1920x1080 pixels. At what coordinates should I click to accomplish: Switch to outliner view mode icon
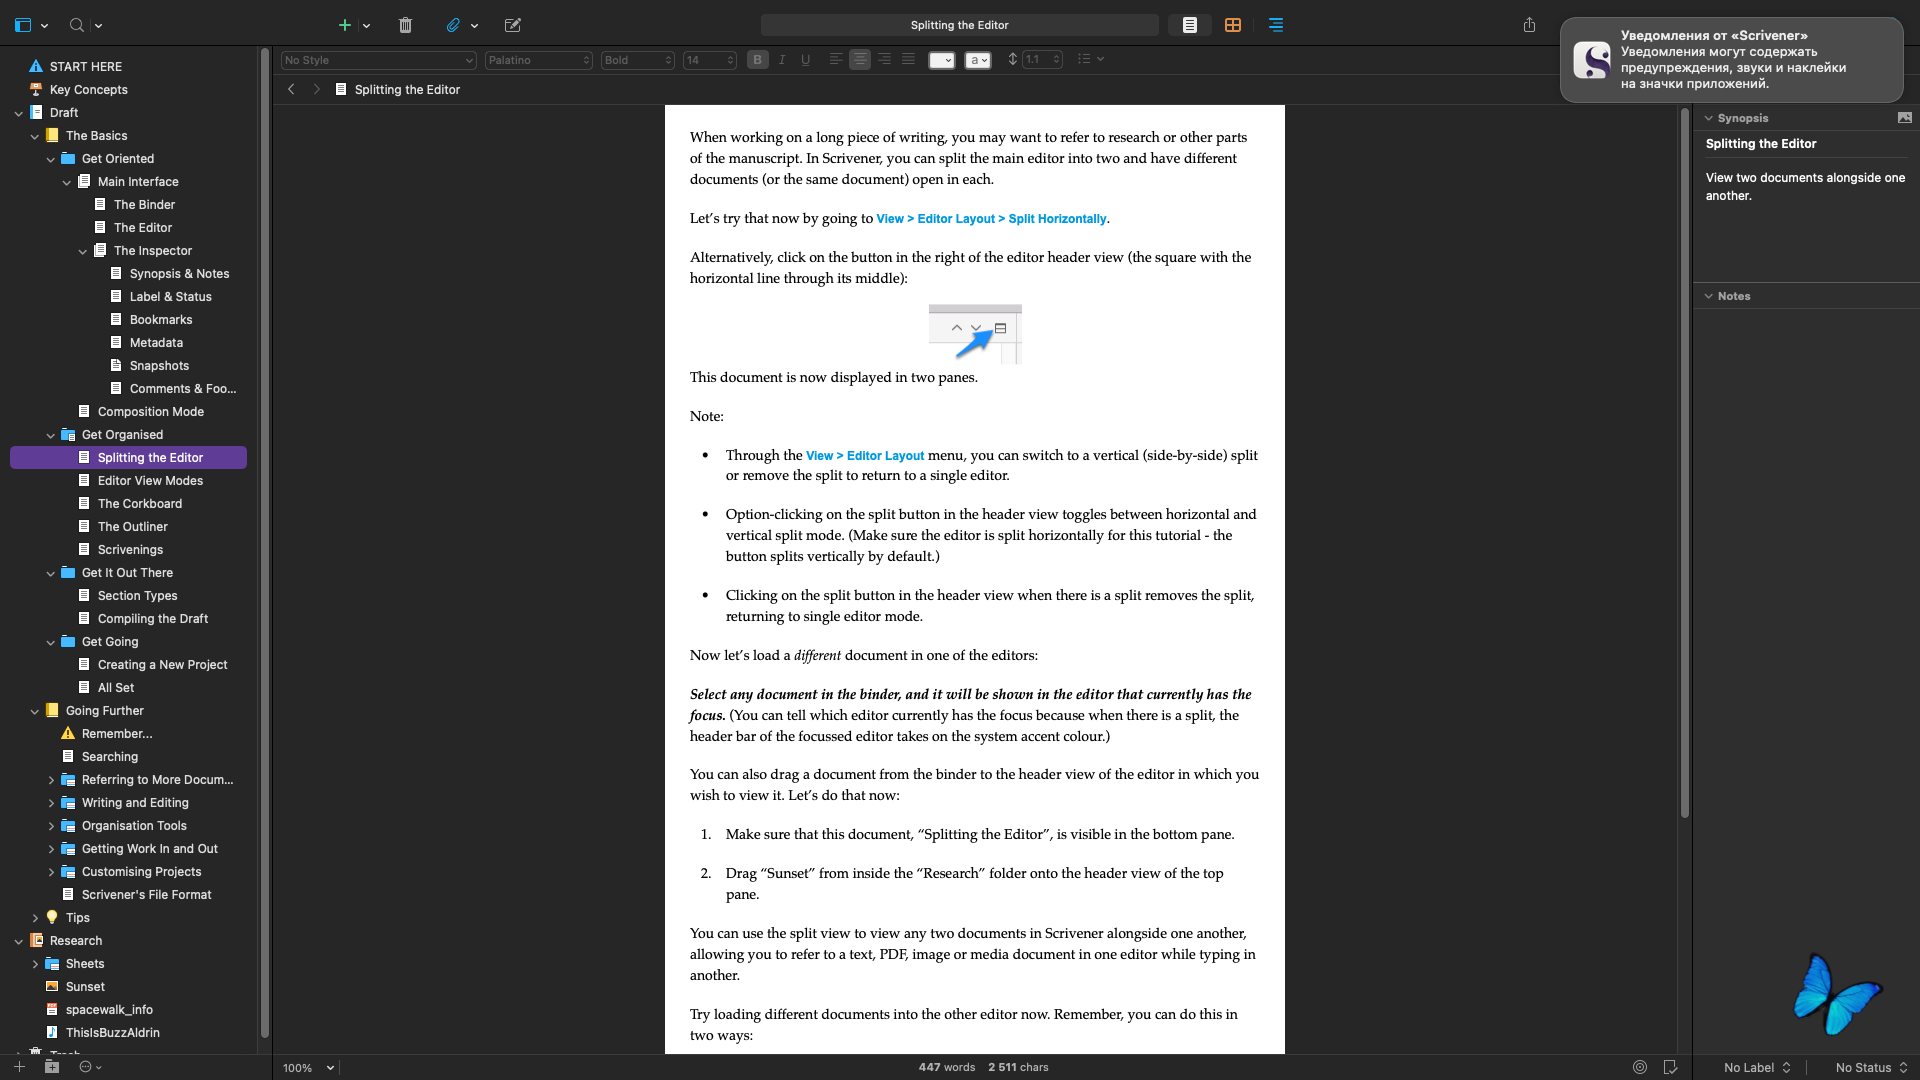pos(1276,25)
